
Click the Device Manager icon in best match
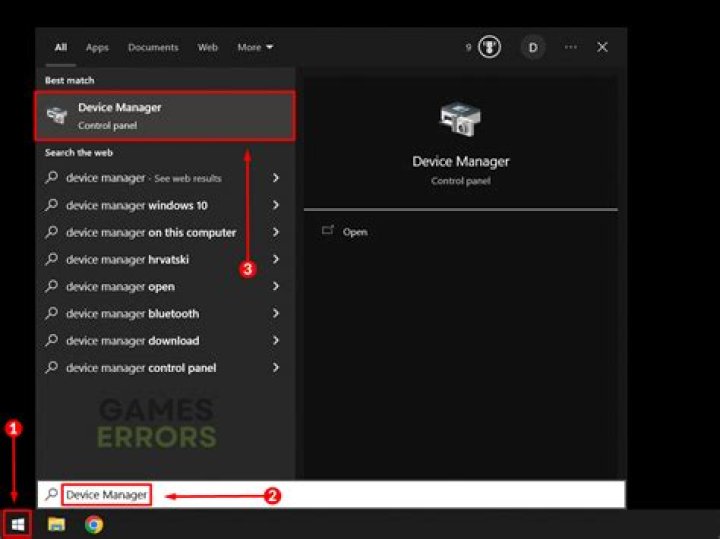57,115
